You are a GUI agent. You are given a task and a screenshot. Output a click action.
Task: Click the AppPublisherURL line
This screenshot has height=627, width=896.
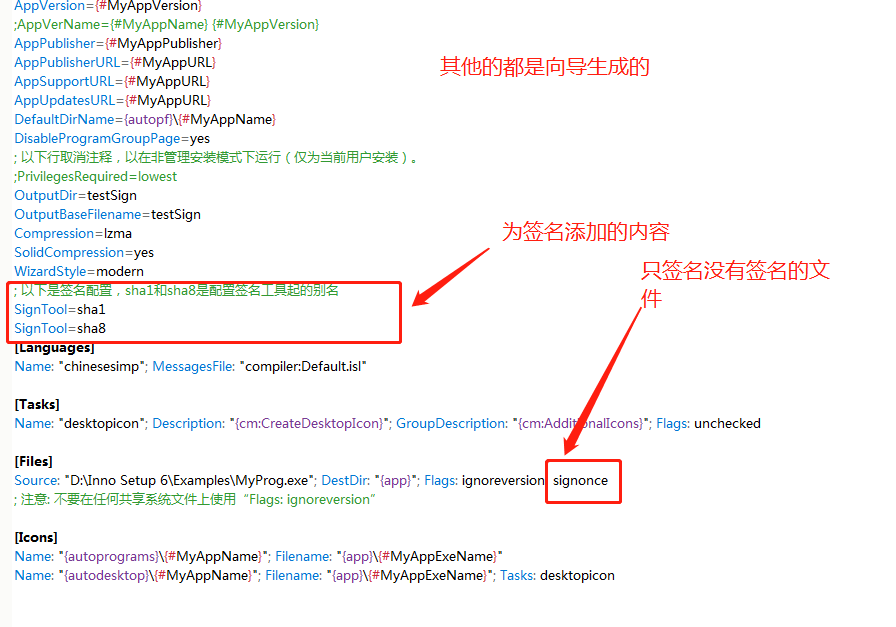tap(115, 63)
